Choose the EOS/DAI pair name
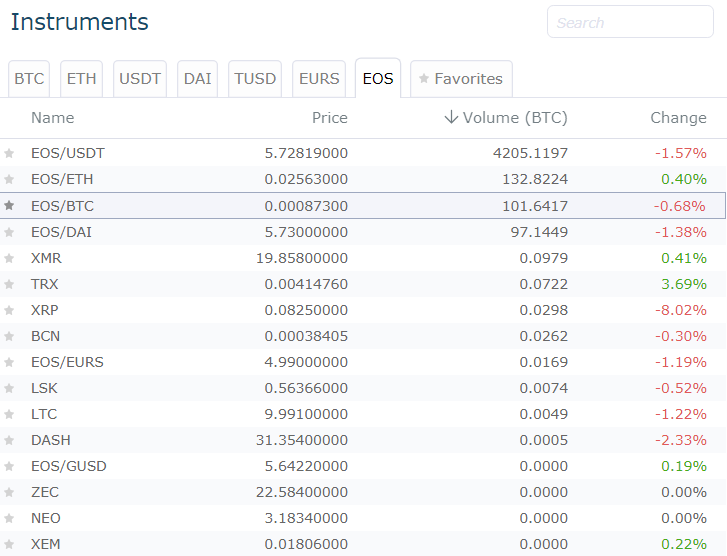 point(61,232)
